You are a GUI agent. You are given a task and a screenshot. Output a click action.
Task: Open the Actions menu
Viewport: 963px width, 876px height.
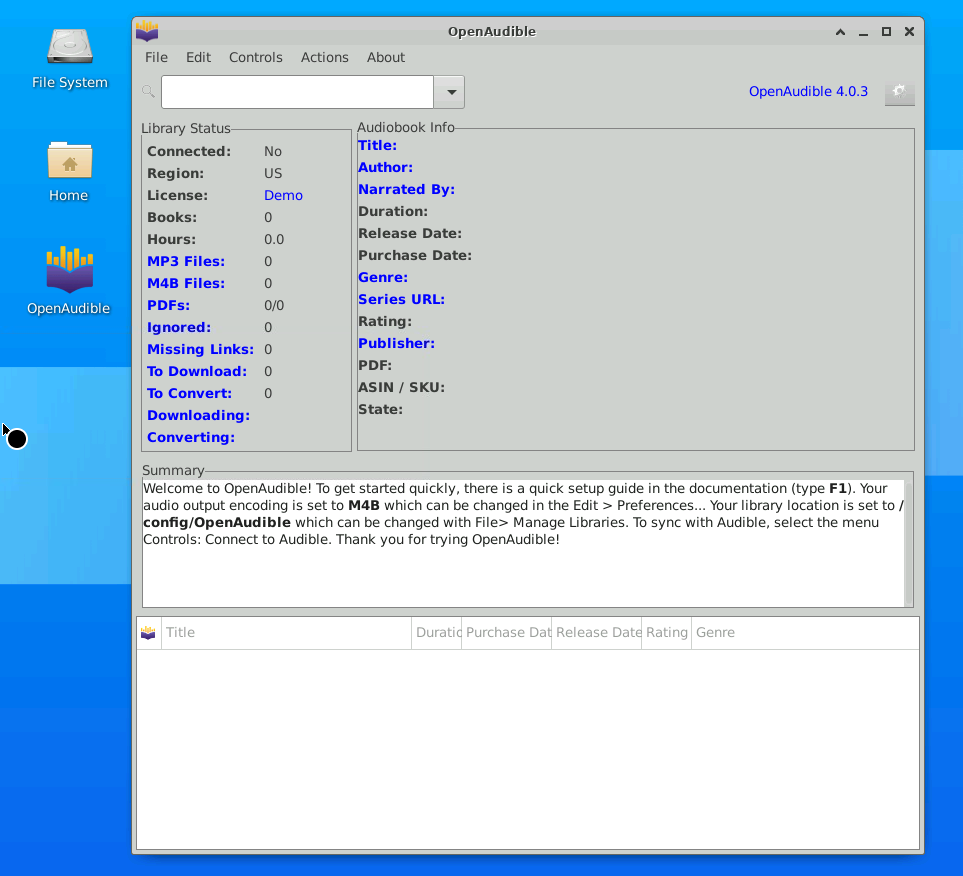pyautogui.click(x=324, y=57)
